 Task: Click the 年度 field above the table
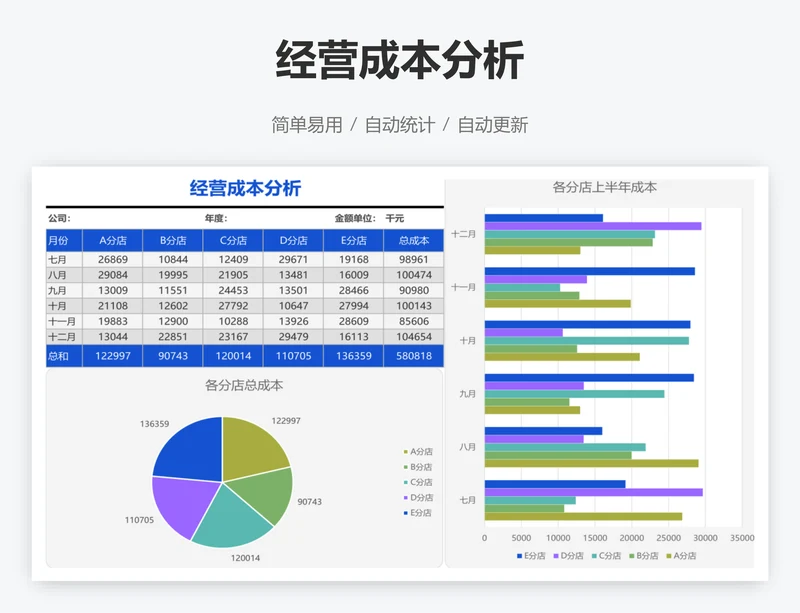216,218
